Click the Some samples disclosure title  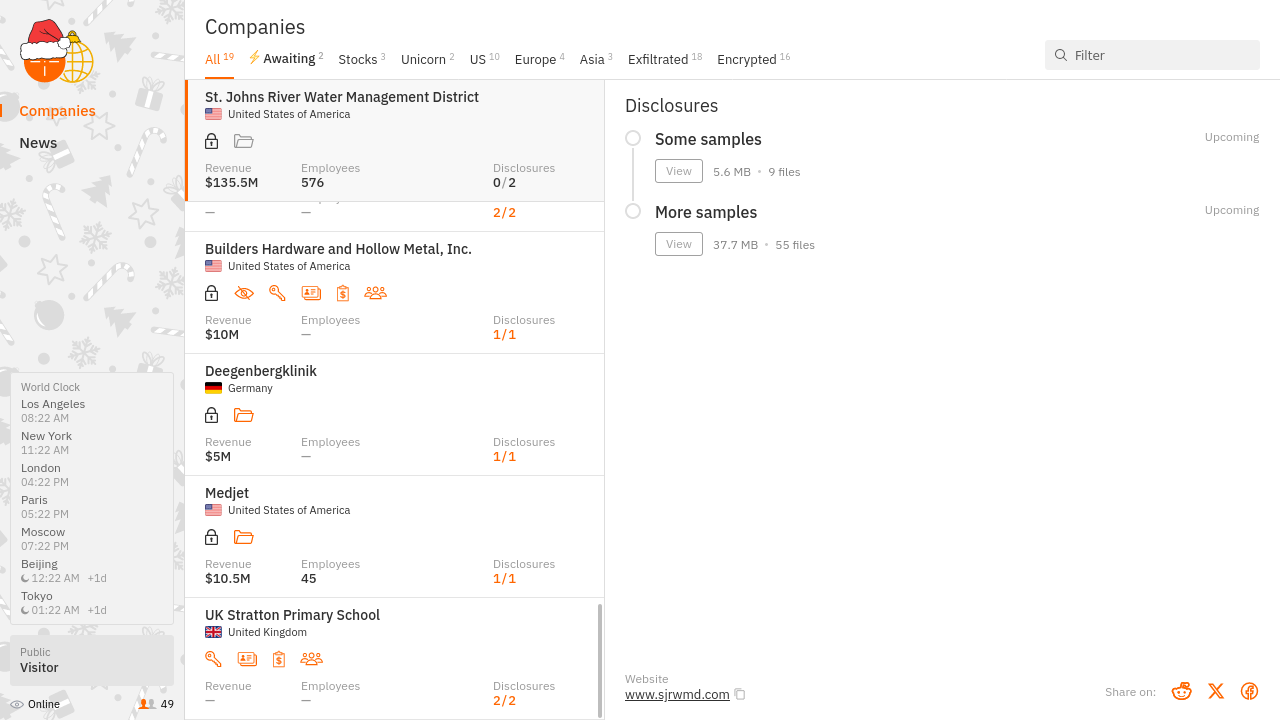click(x=708, y=139)
